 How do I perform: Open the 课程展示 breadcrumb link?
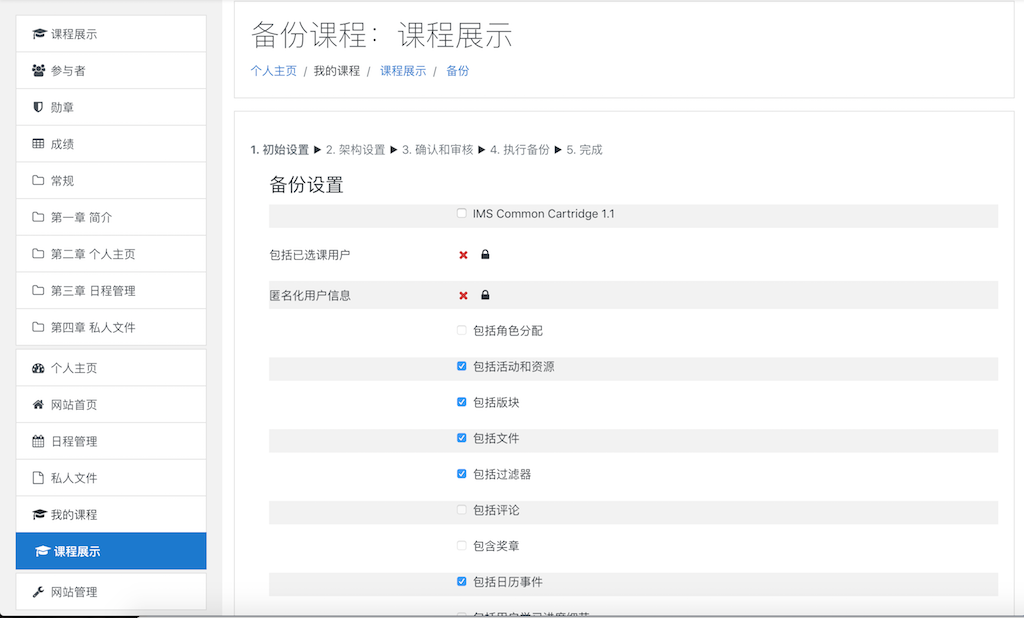click(403, 71)
